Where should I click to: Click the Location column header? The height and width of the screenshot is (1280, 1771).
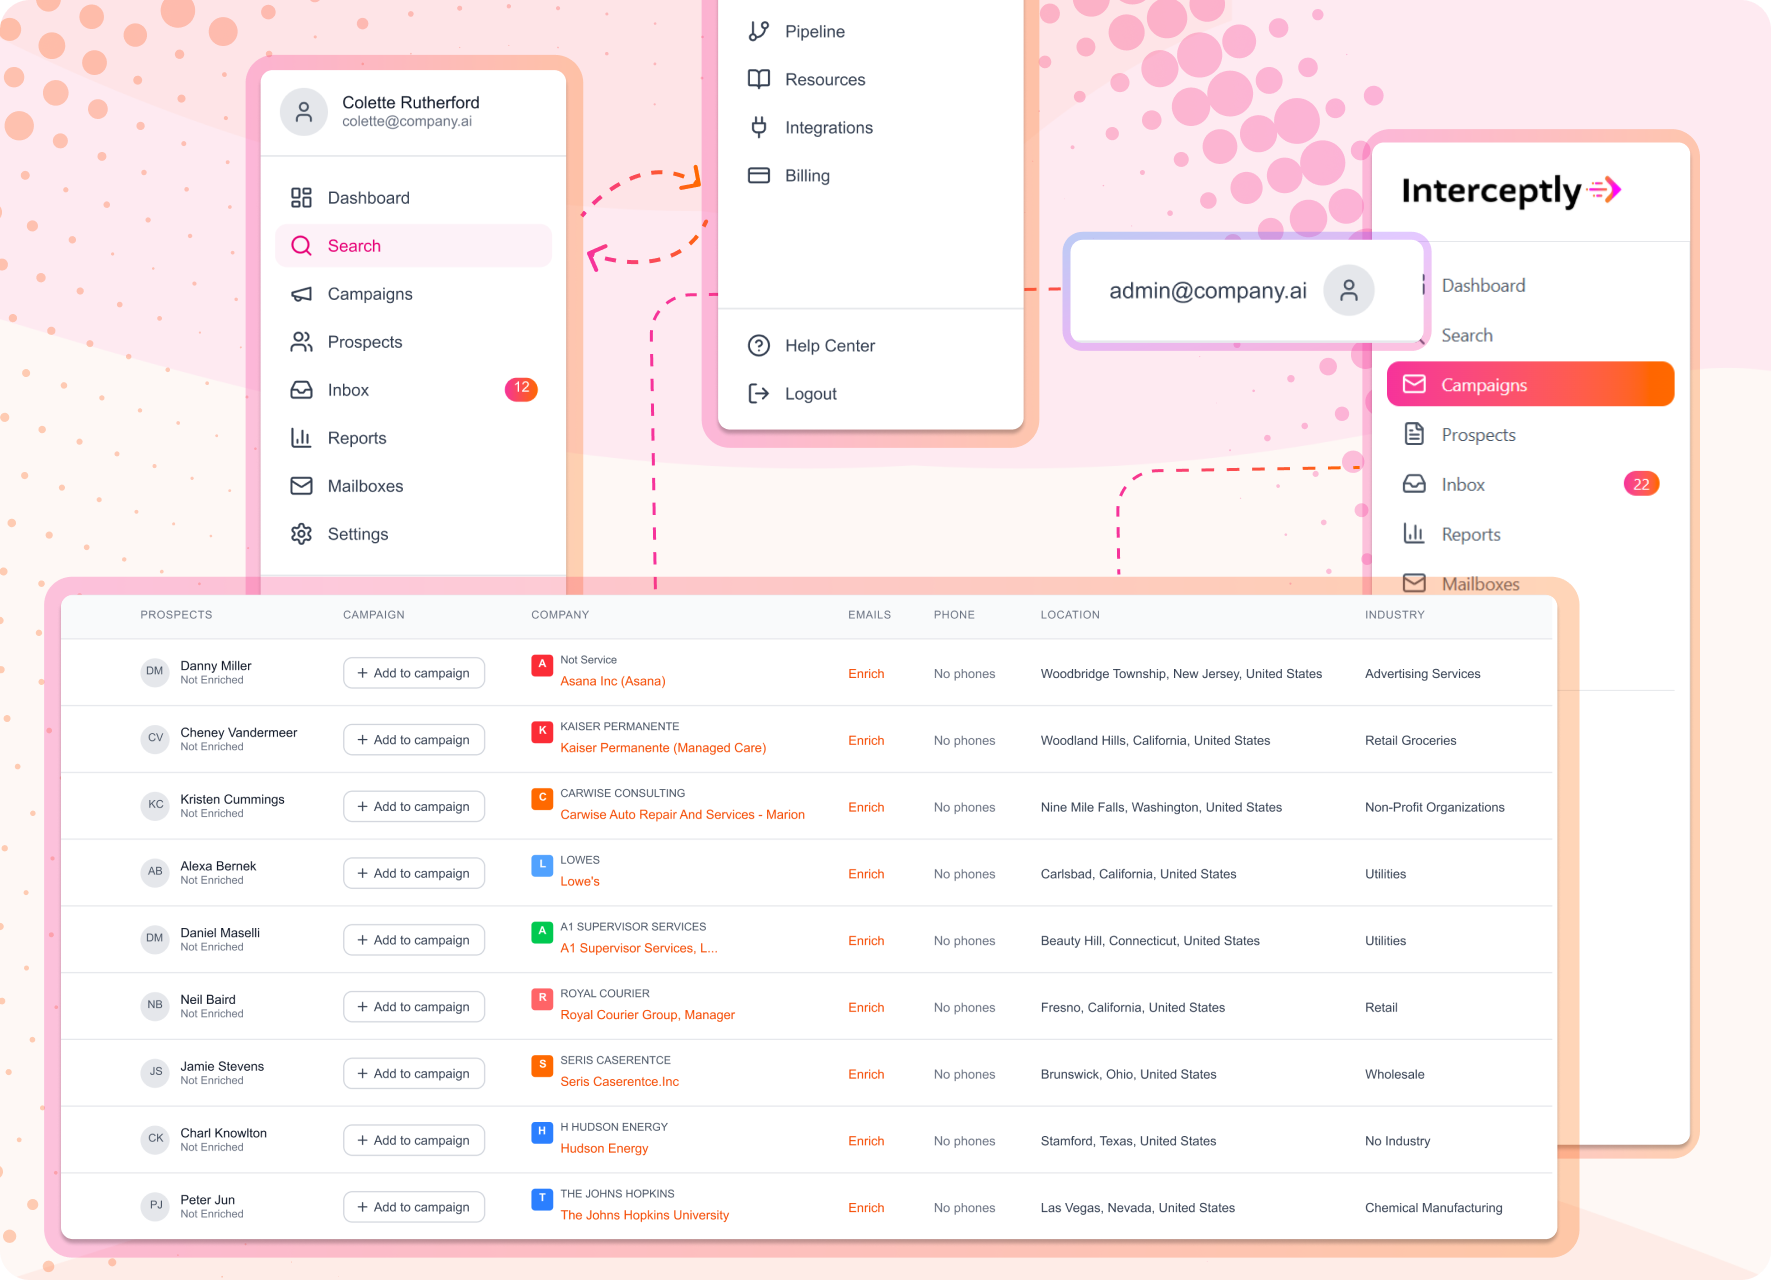point(1069,615)
